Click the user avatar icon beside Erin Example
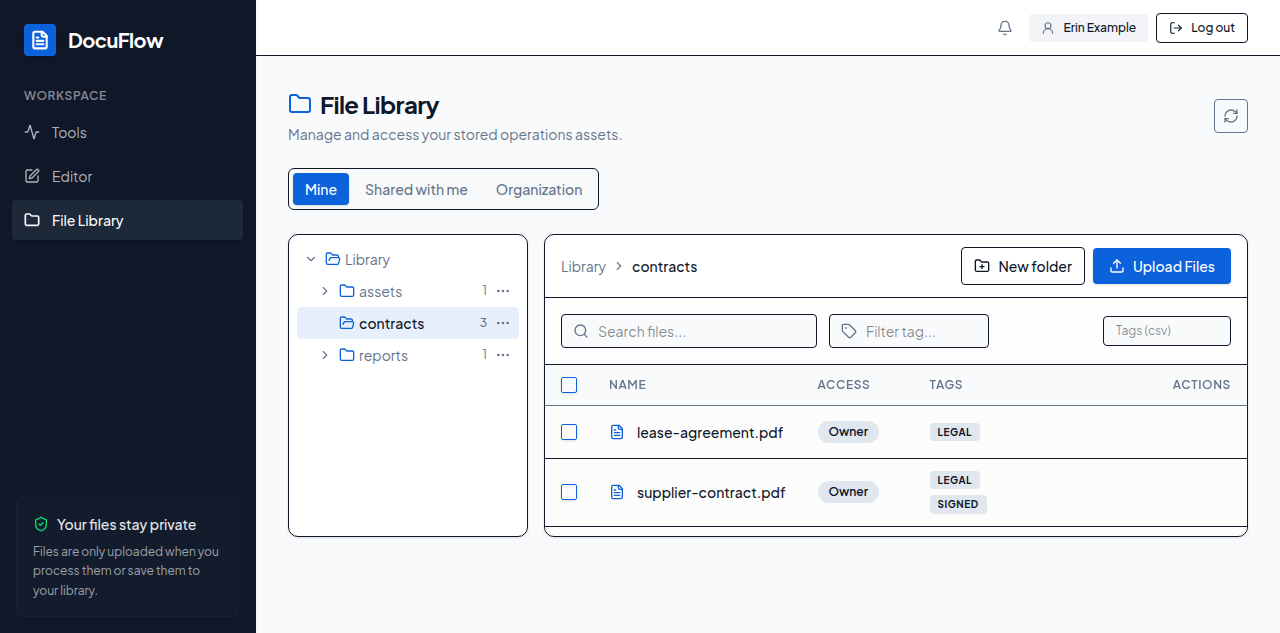This screenshot has width=1280, height=633. (x=1048, y=28)
